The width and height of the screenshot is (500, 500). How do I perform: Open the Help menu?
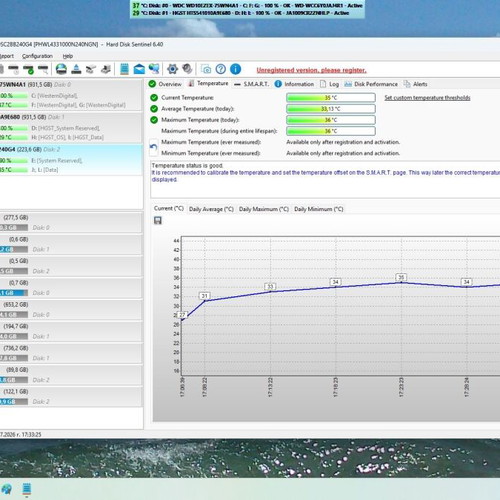68,56
